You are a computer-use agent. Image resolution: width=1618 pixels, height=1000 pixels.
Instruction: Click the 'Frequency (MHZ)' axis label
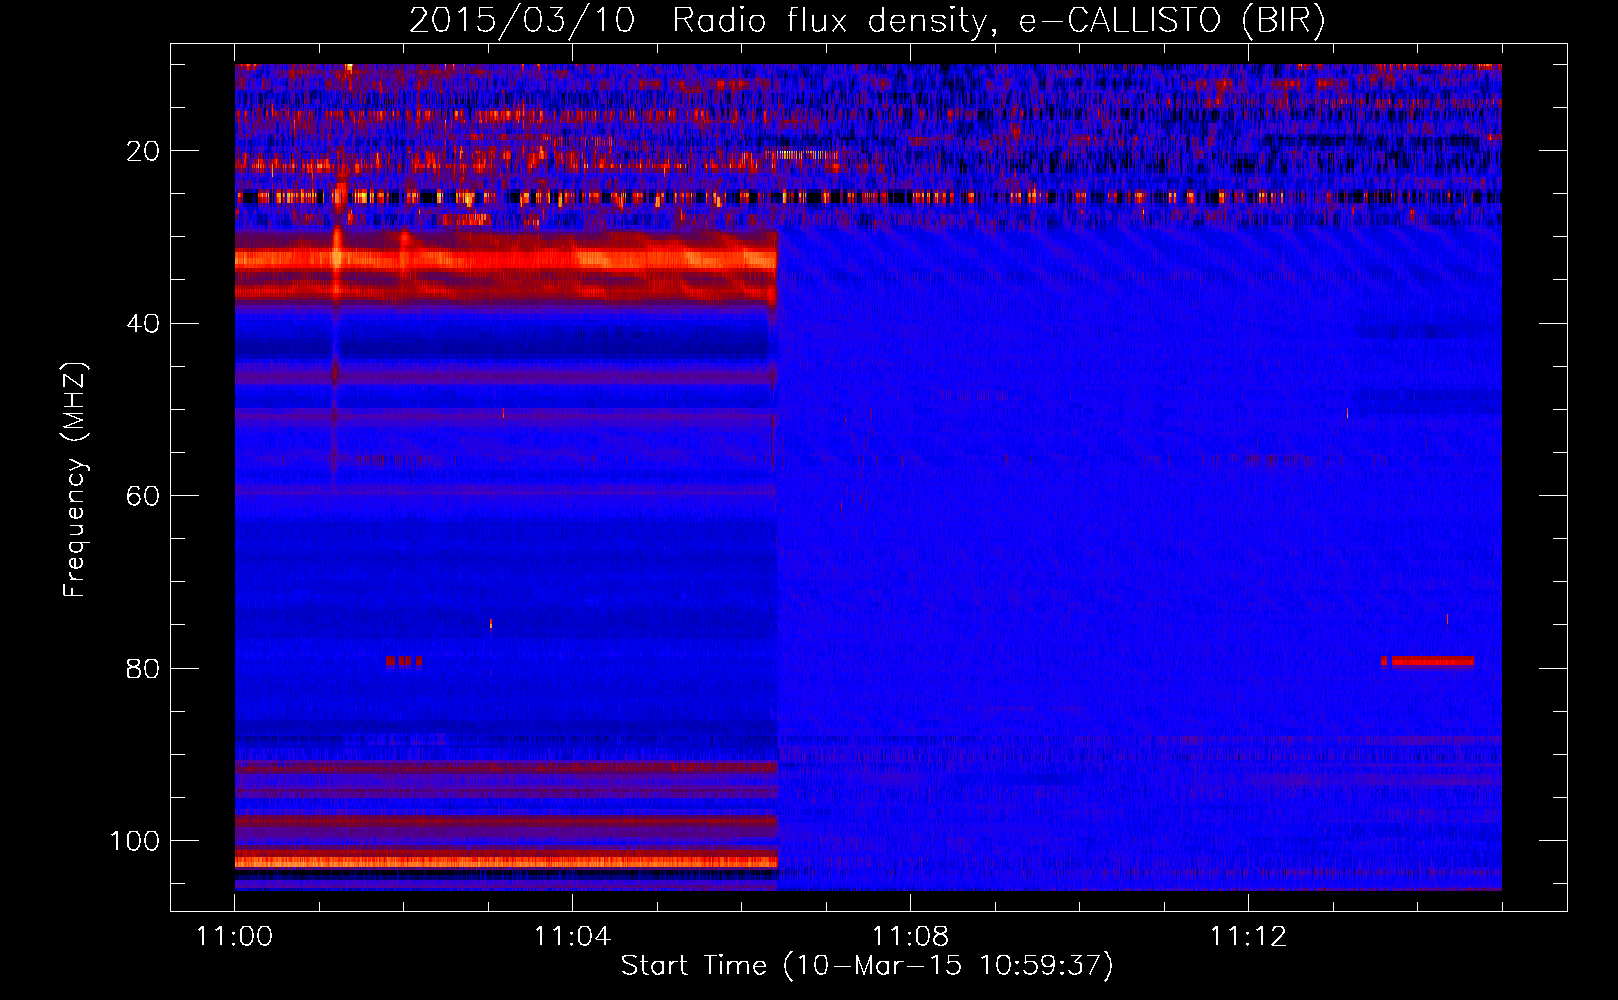pyautogui.click(x=75, y=480)
